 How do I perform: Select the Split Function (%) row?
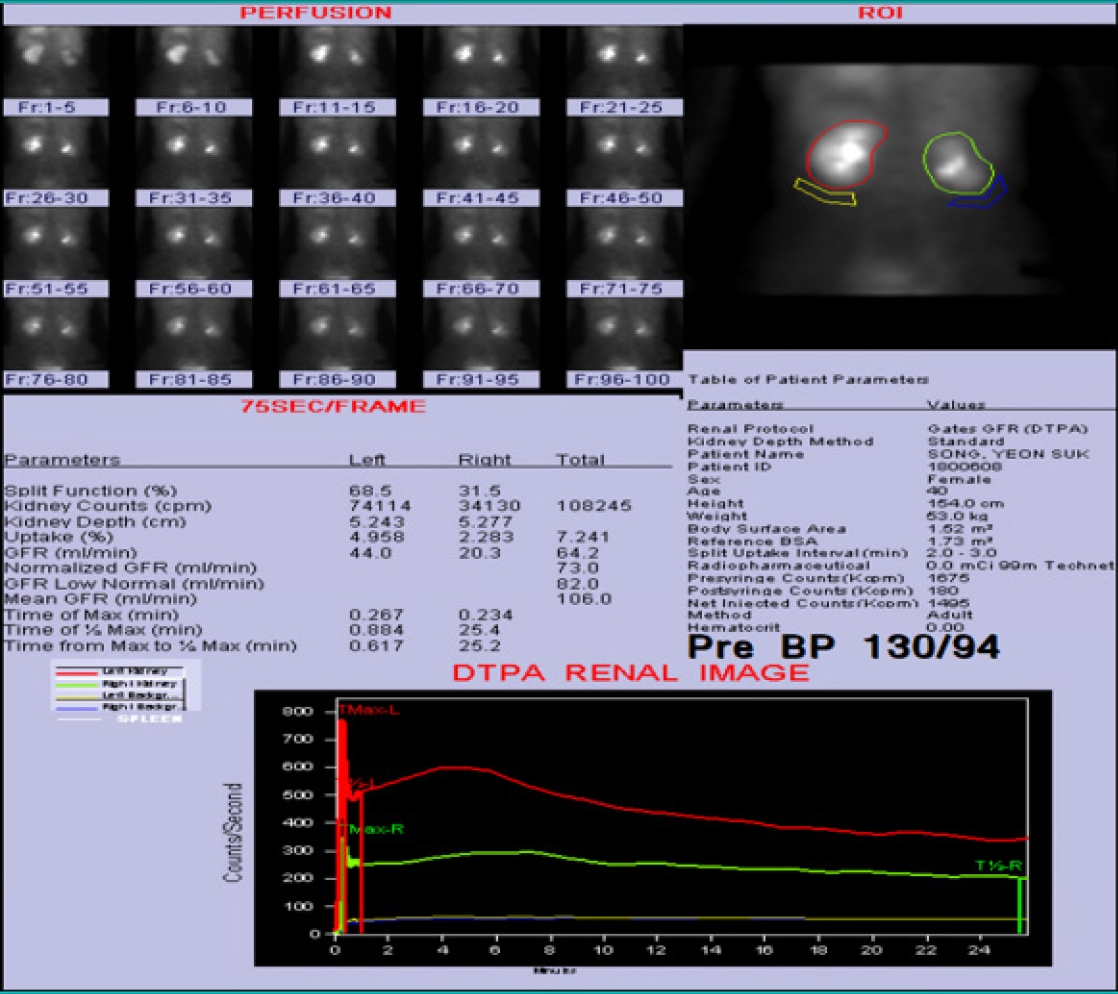337,491
